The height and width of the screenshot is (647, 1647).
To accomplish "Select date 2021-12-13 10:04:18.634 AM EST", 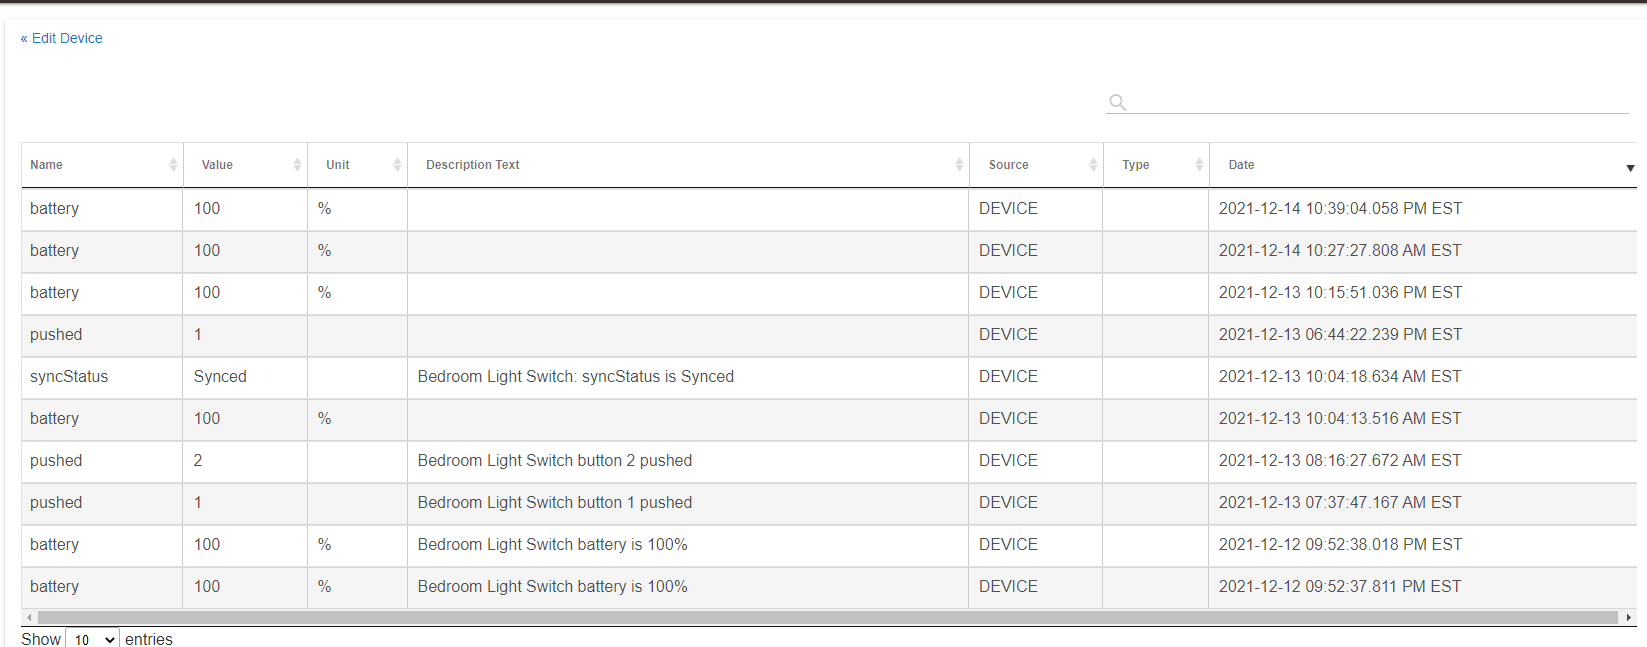I will (1340, 377).
